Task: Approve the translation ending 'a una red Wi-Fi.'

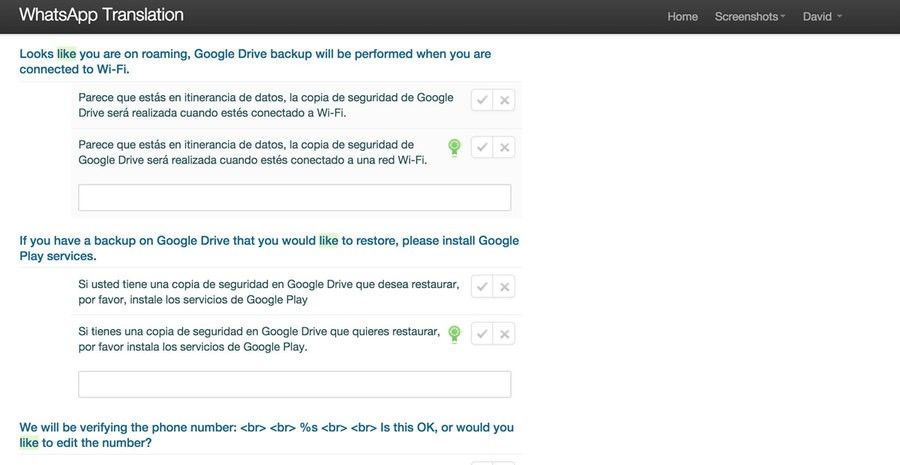Action: tap(482, 148)
